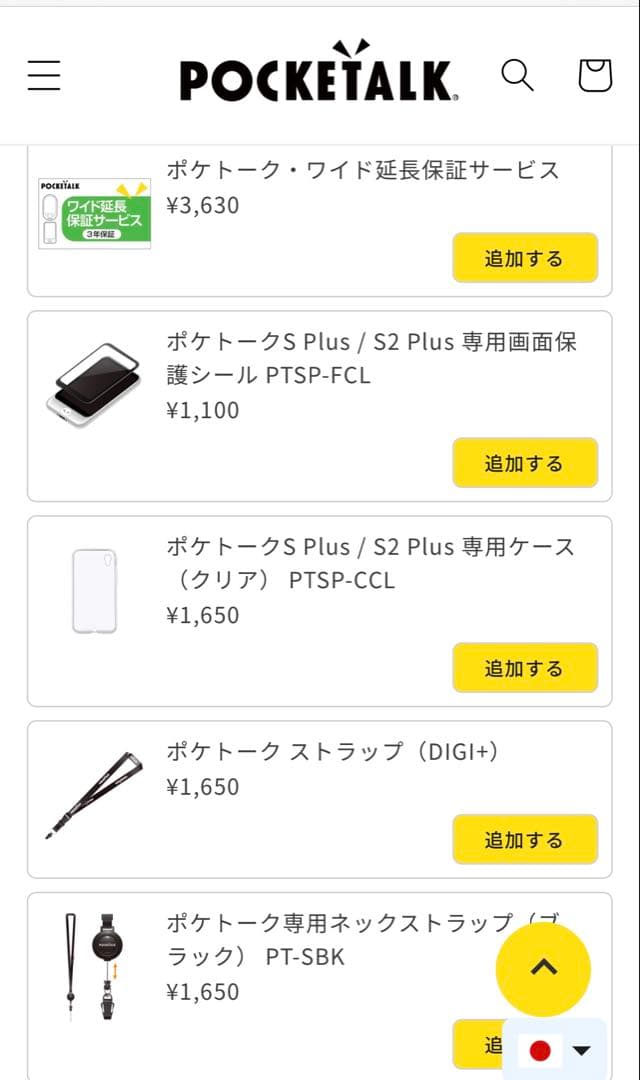Click the Japanese flag in the language selector
Screen dimensions: 640x1080
coord(540,1051)
